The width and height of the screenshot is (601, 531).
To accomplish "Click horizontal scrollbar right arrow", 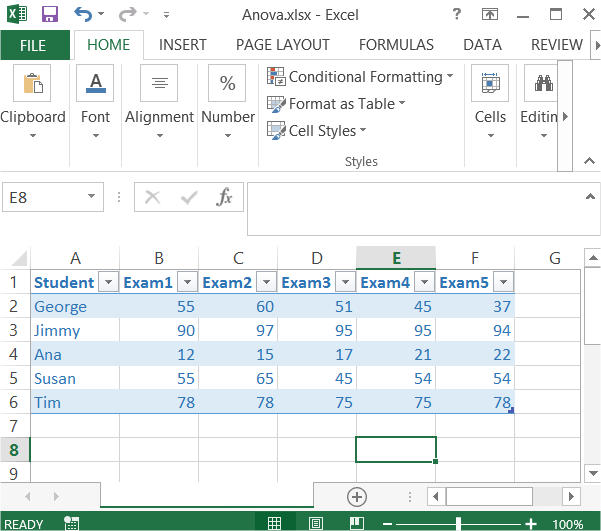I will [571, 497].
